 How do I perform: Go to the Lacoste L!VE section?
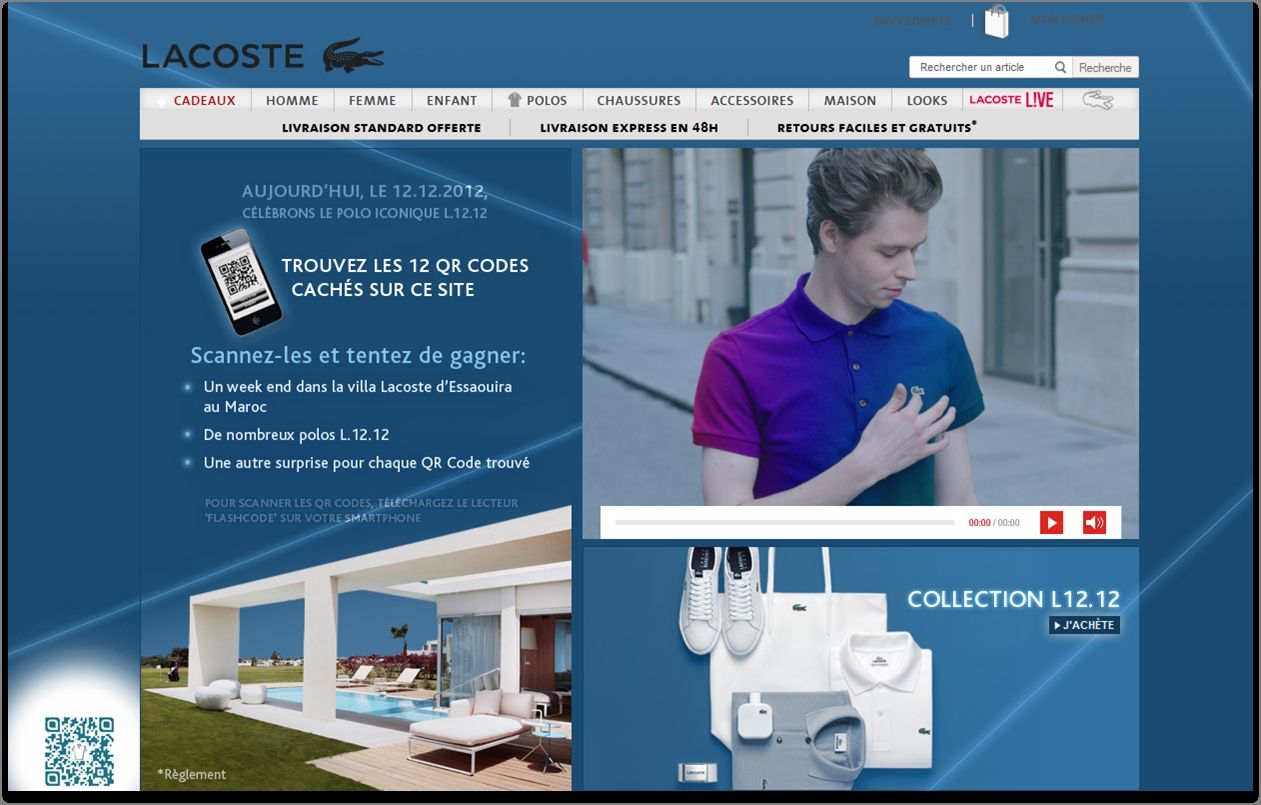point(1012,100)
